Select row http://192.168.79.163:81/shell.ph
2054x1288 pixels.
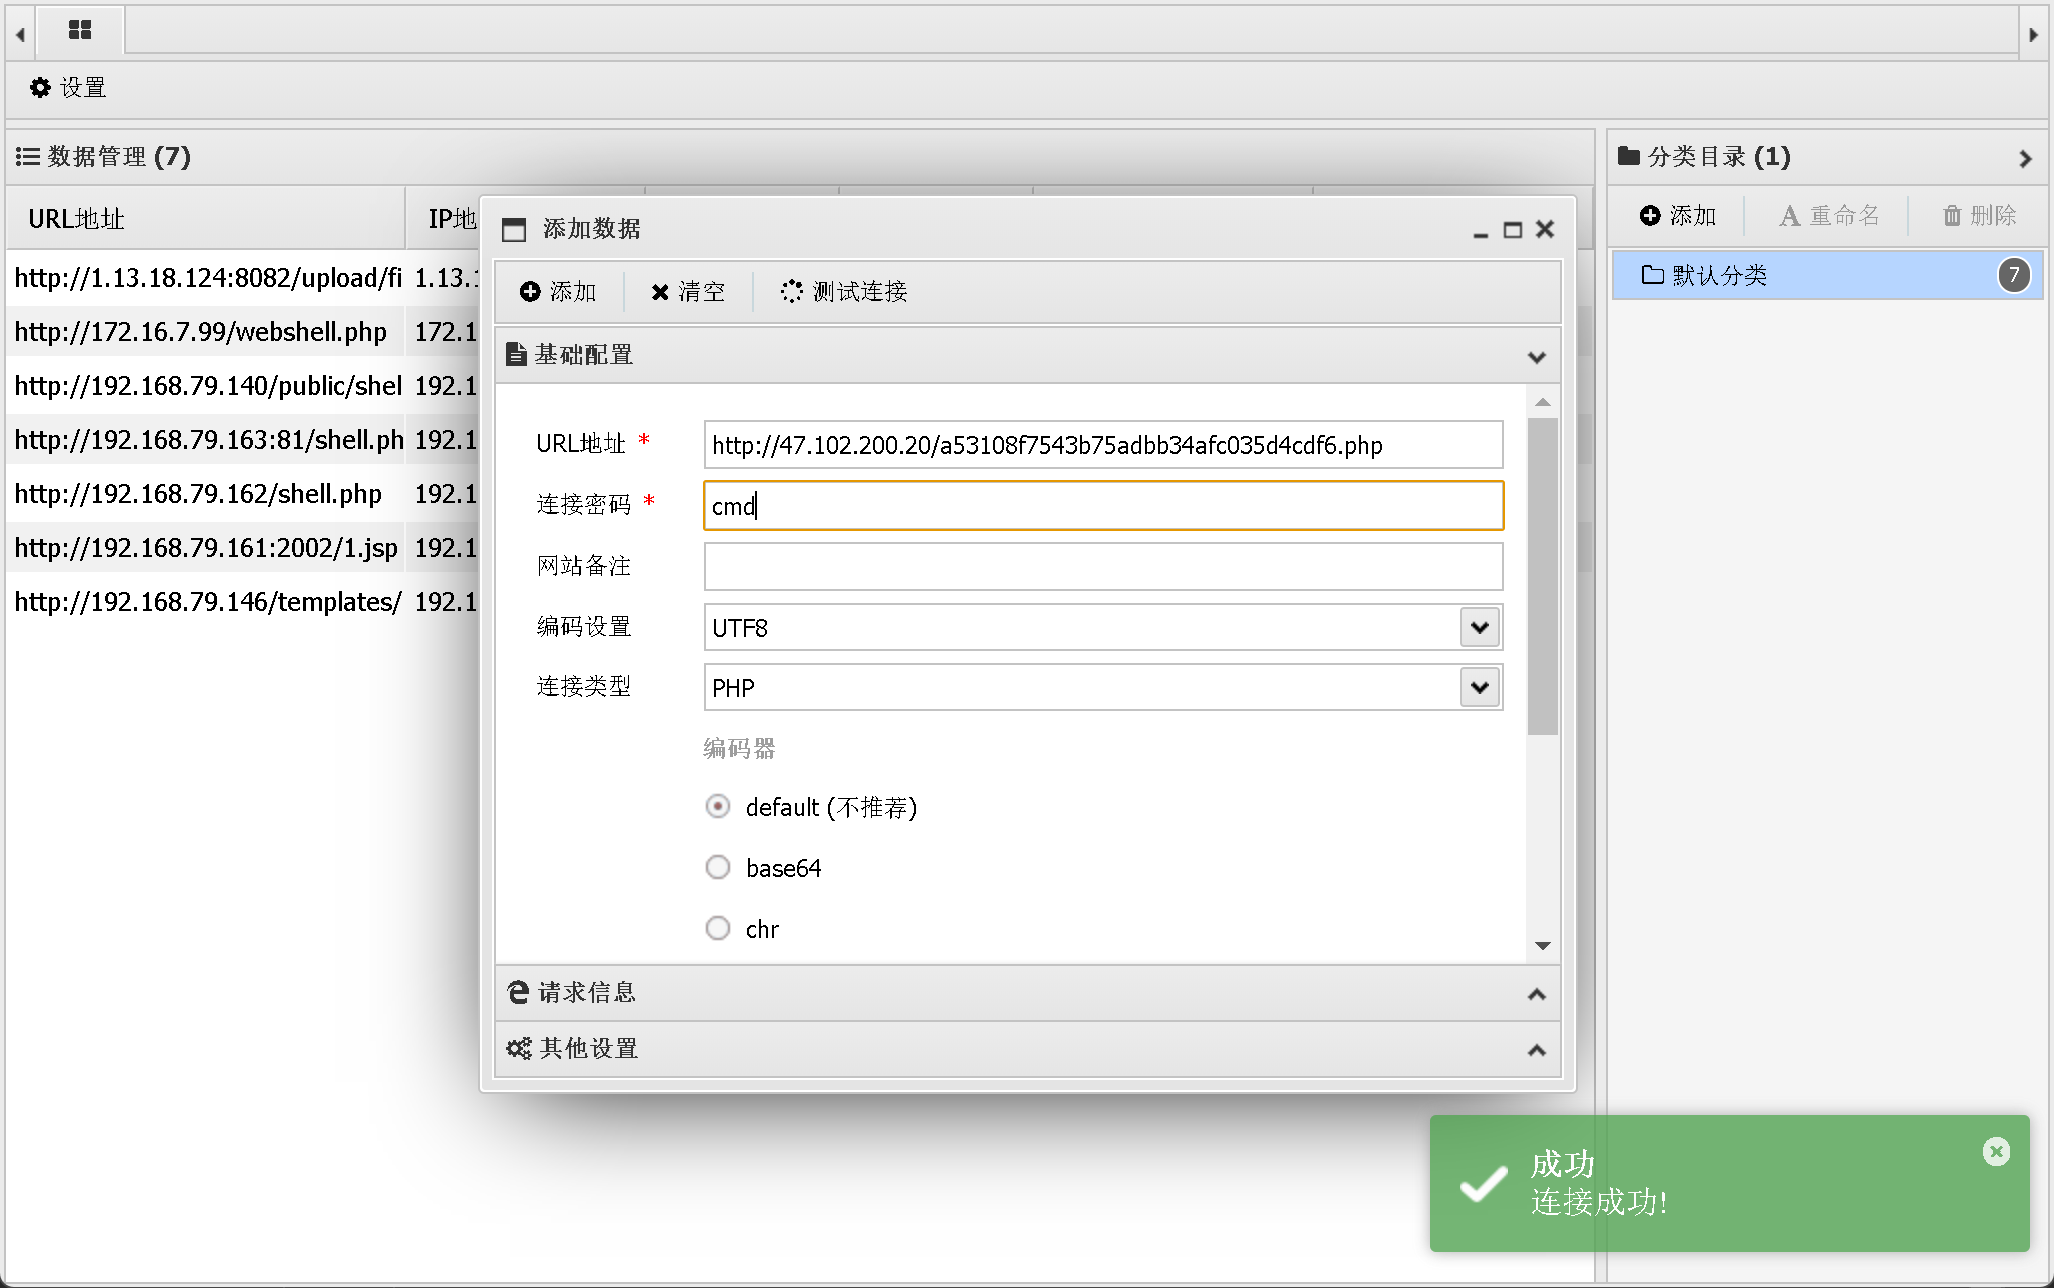pos(208,440)
